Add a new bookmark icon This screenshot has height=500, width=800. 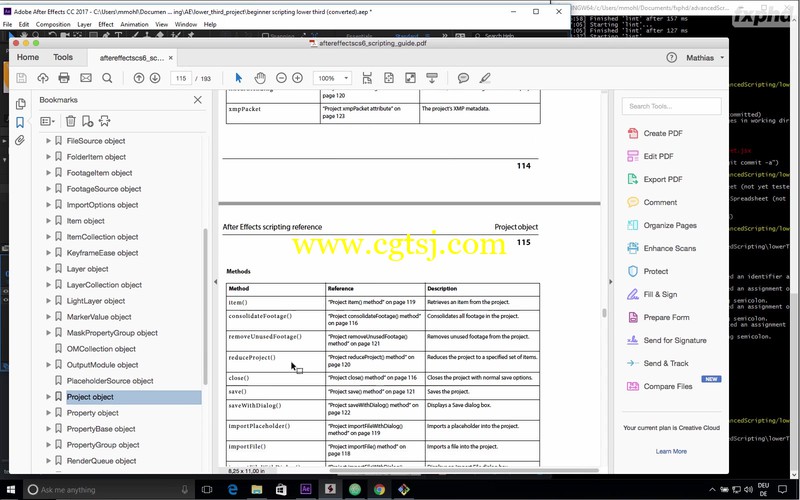[x=87, y=121]
